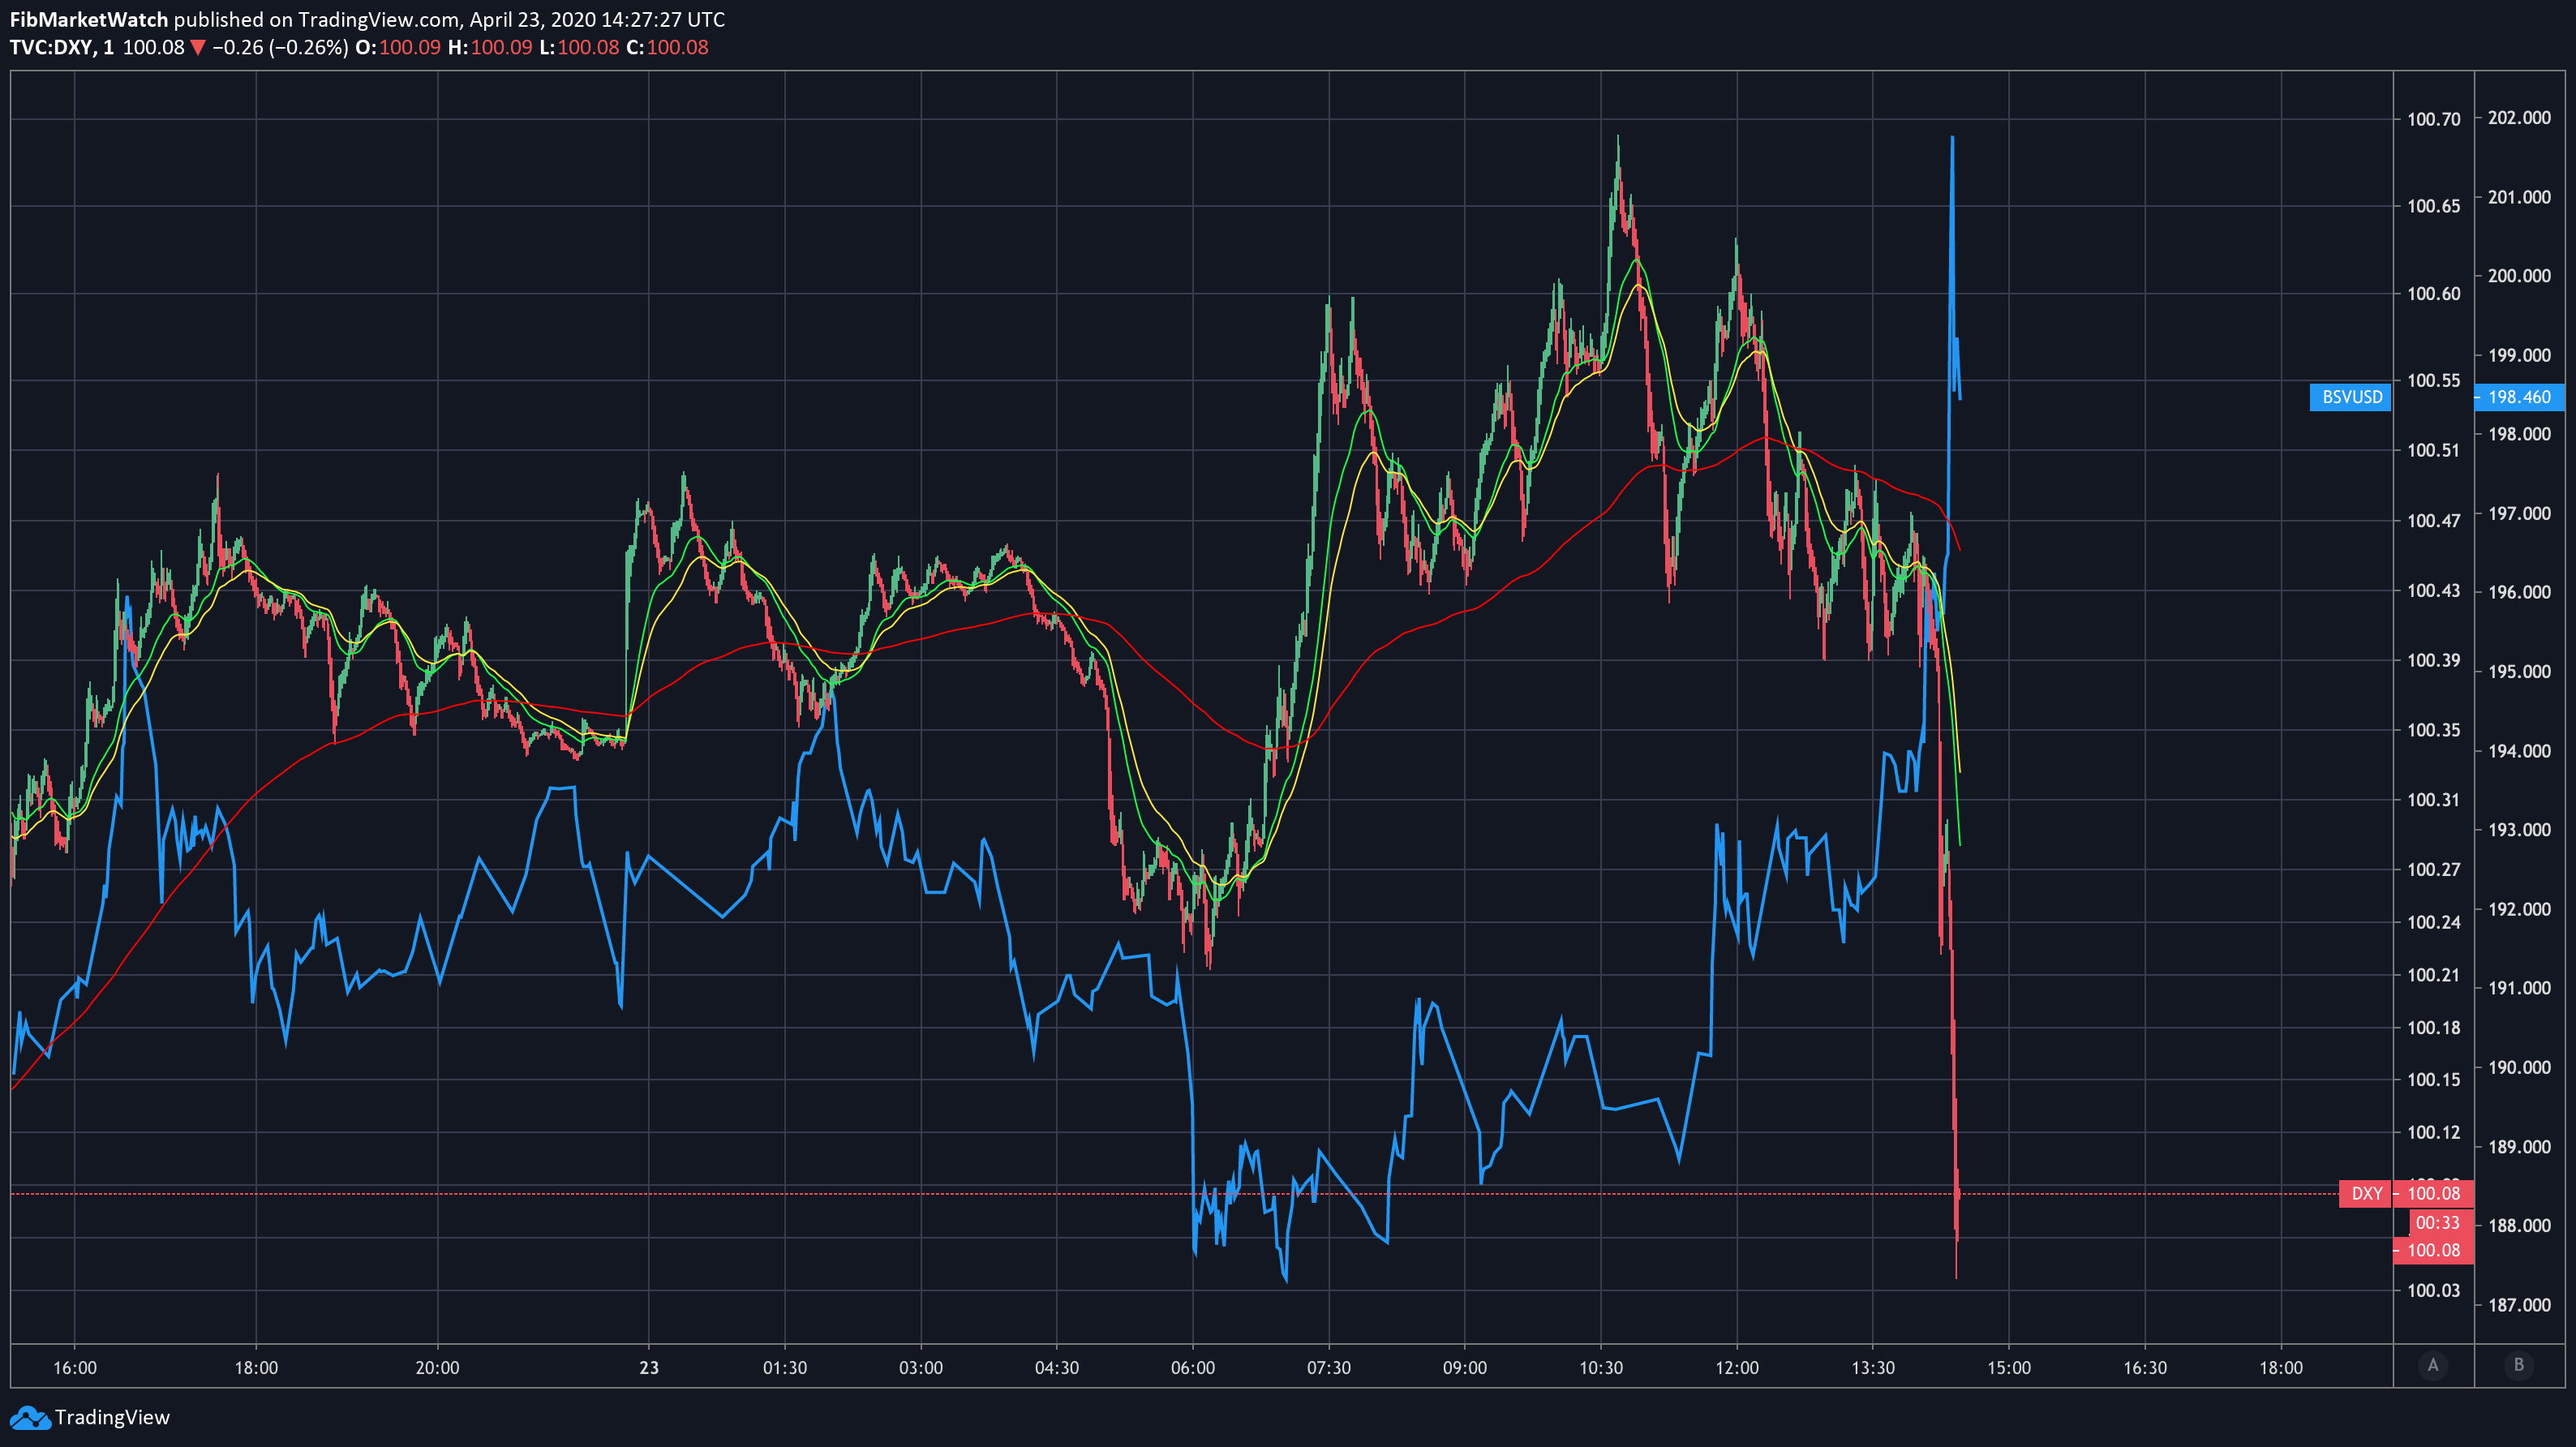This screenshot has width=2576, height=1447.
Task: Click the 100.35 DXY scale value
Action: click(x=2434, y=729)
